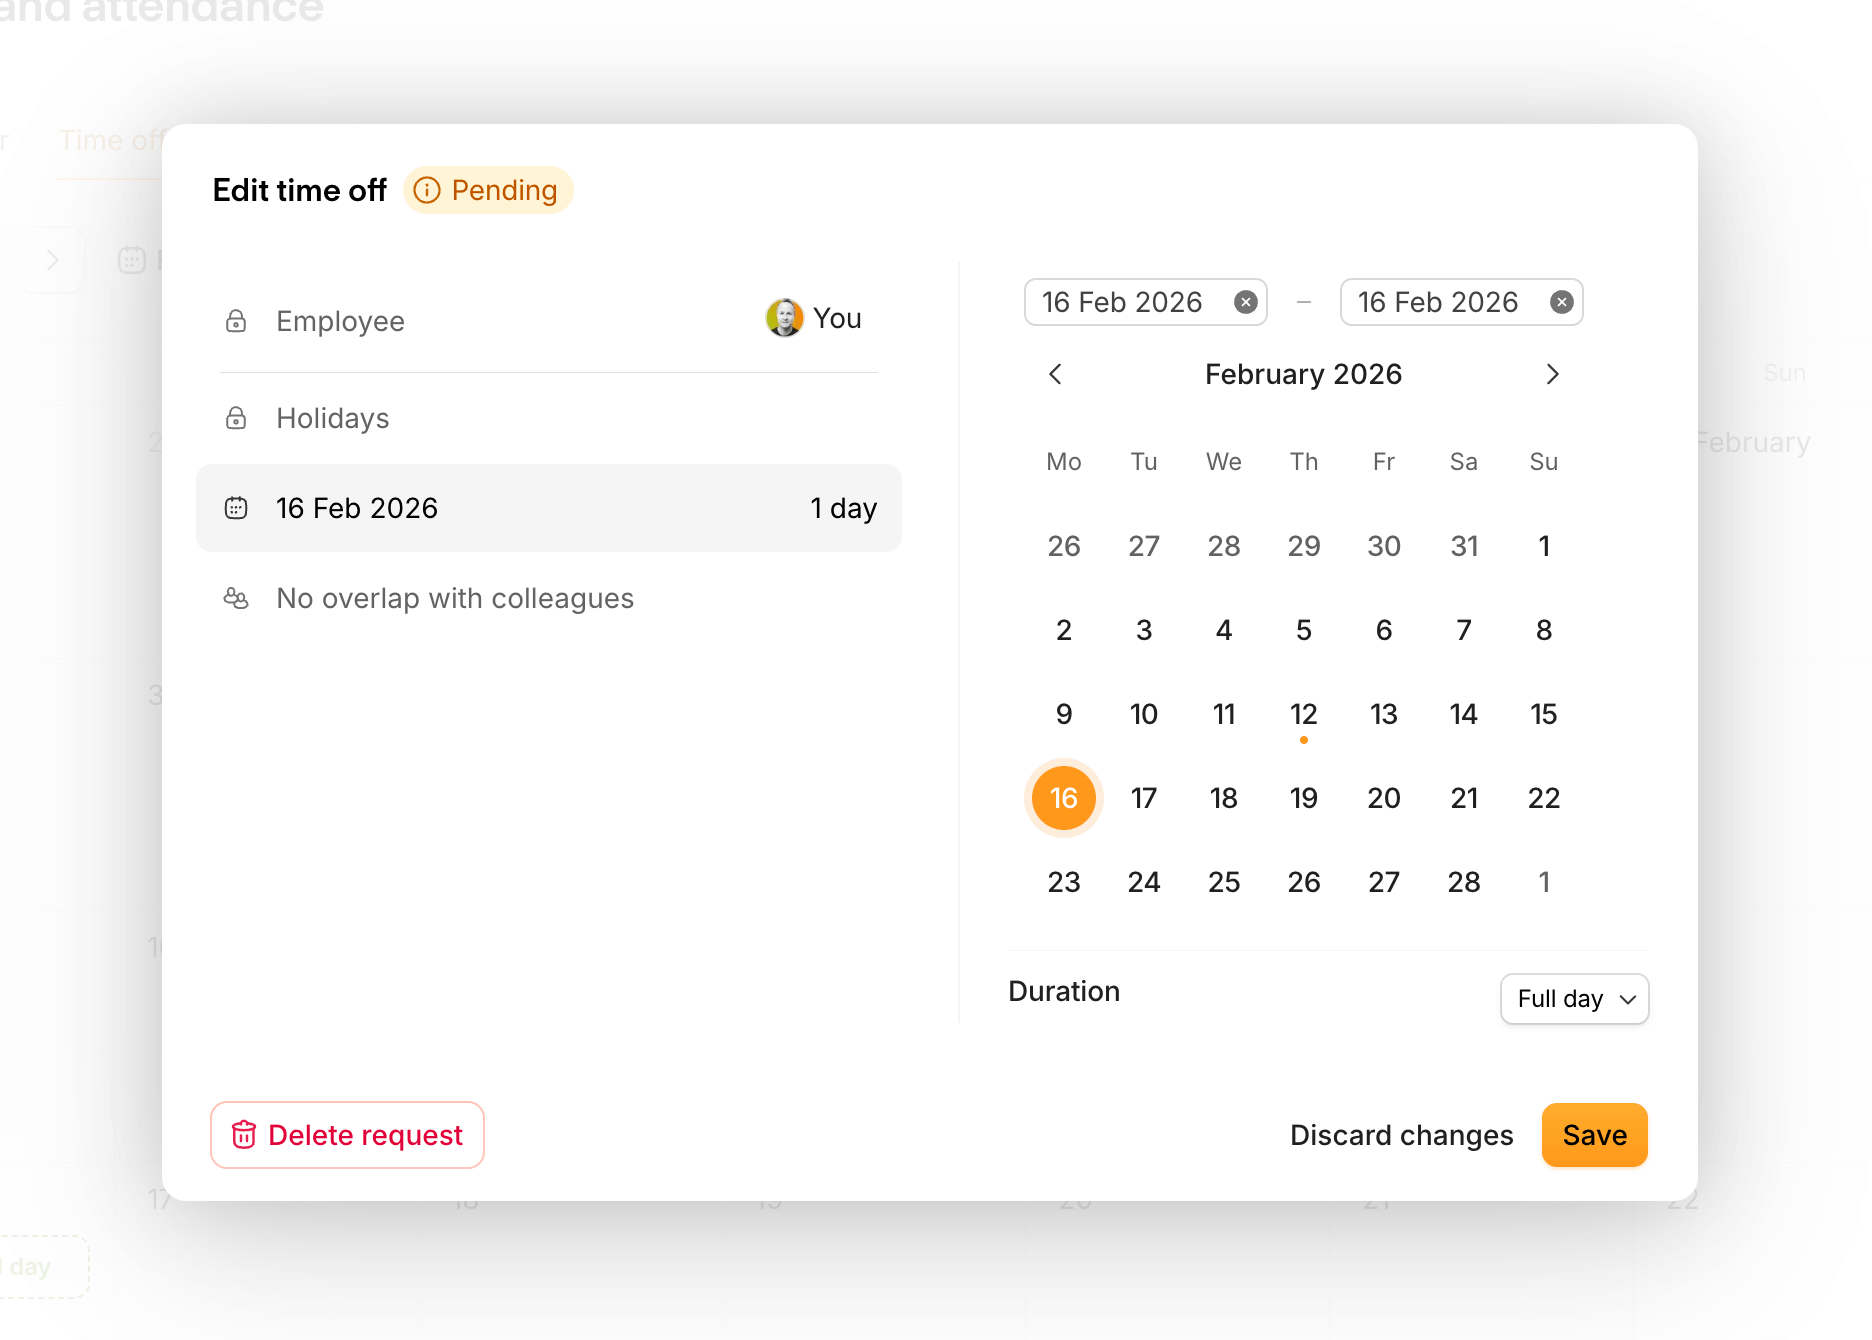Open the Full day duration dropdown
The width and height of the screenshot is (1872, 1340).
1574,999
